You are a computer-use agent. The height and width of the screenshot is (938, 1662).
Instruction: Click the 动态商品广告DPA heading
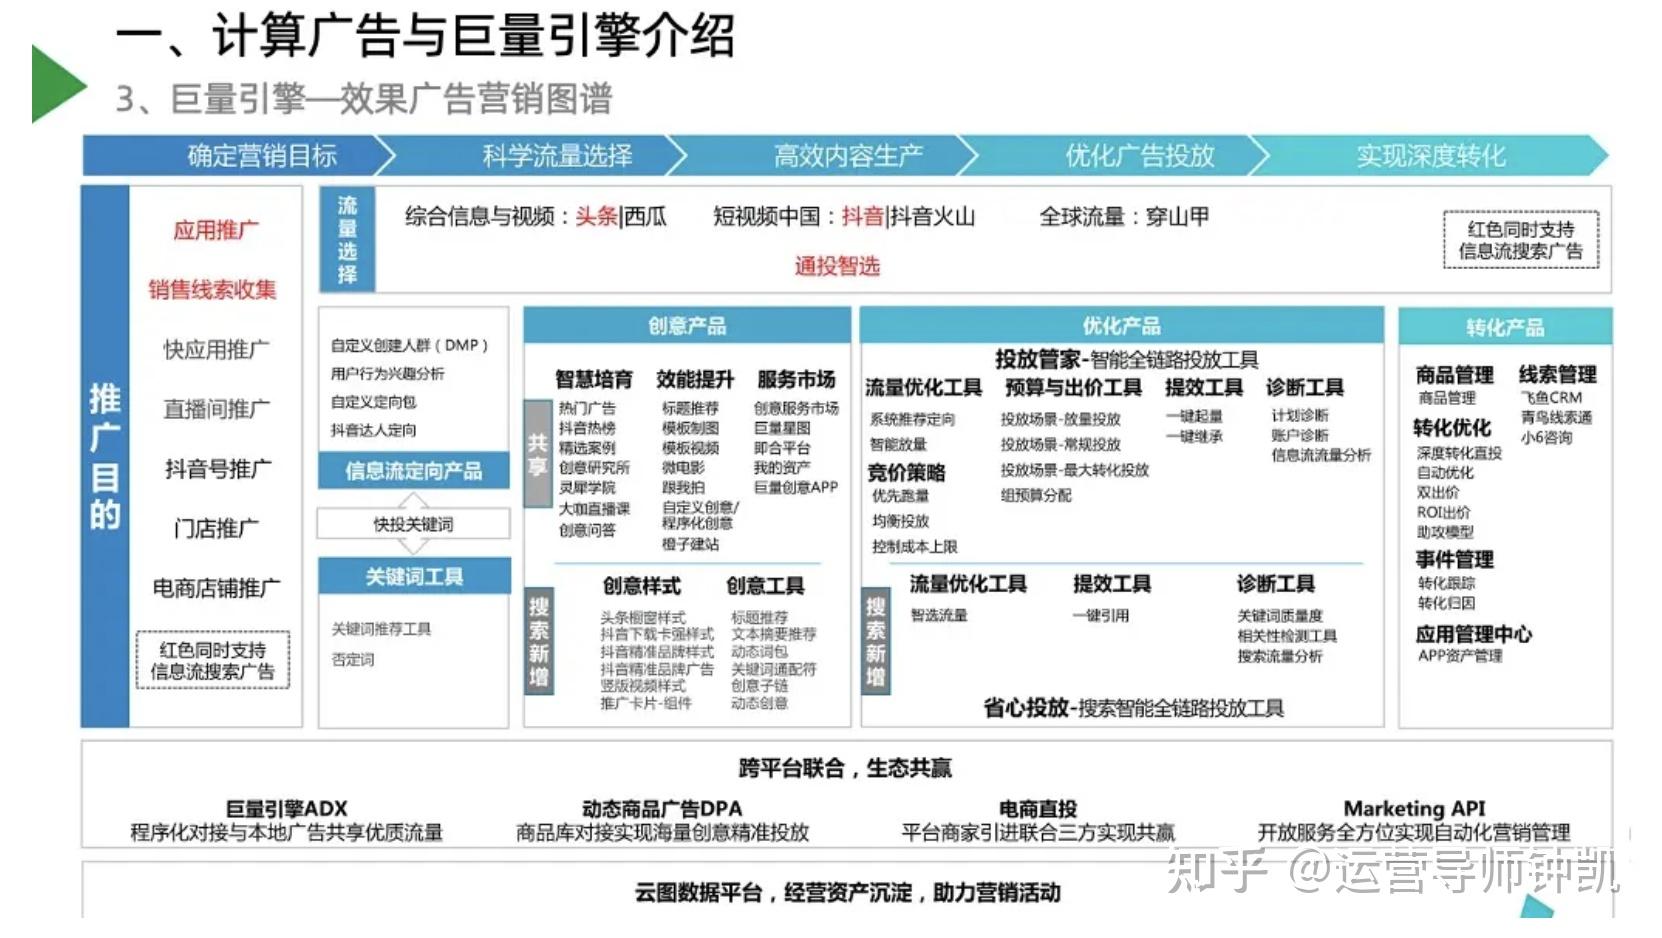662,808
